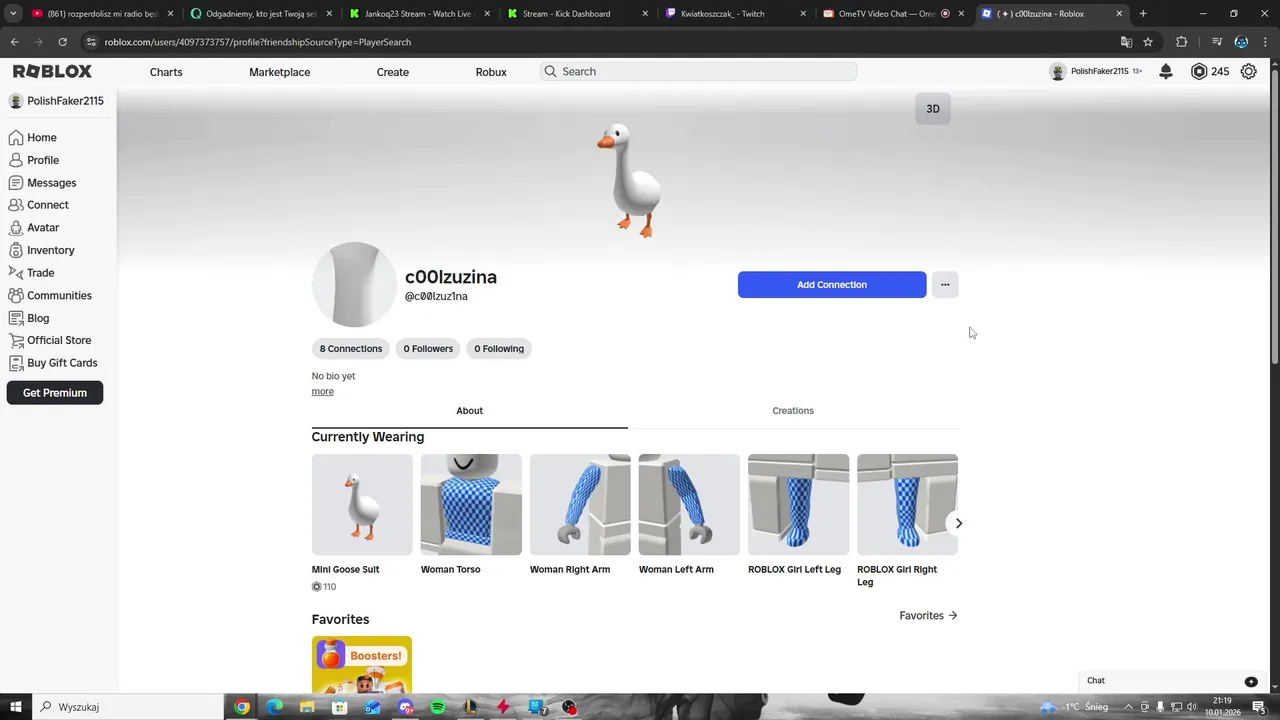Viewport: 1280px width, 720px height.
Task: Open Robux in the top navigation
Action: (x=491, y=72)
